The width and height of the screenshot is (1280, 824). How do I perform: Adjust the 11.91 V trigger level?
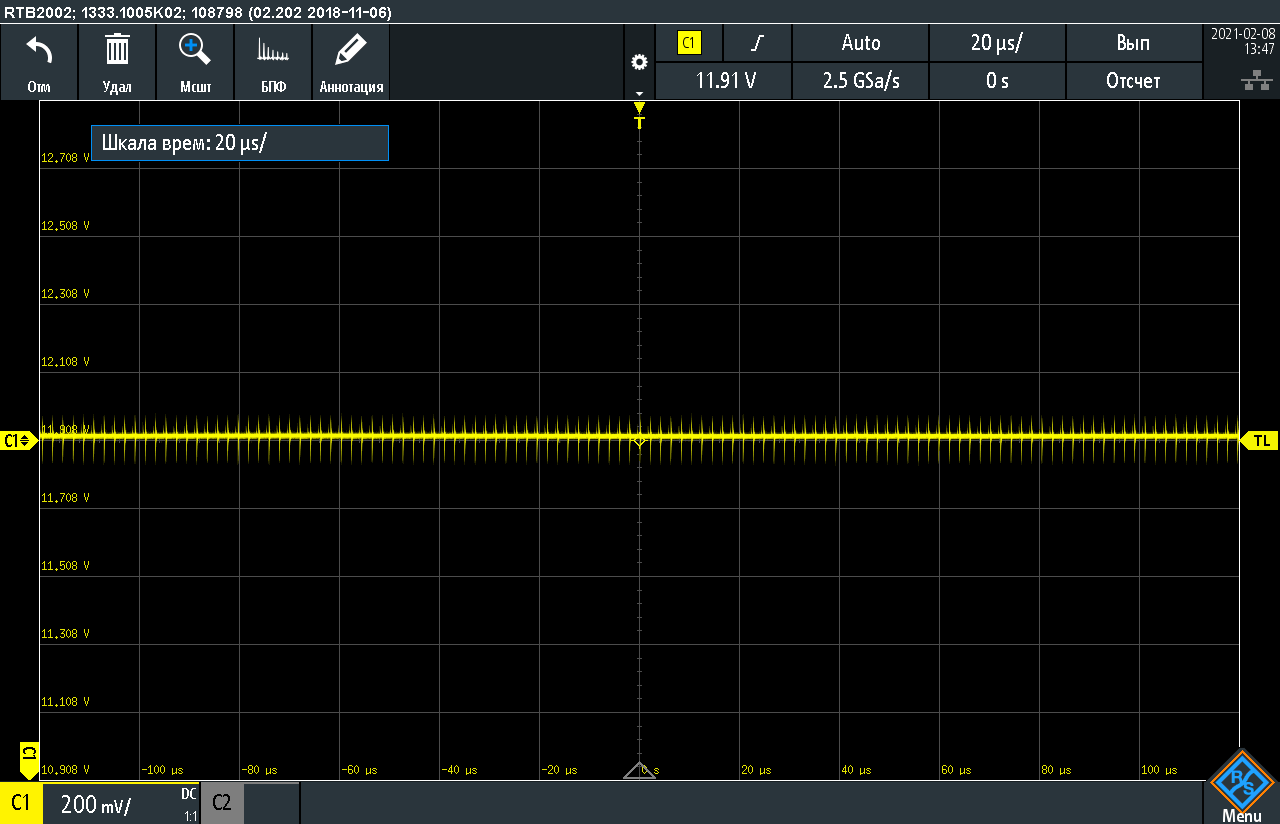[724, 81]
